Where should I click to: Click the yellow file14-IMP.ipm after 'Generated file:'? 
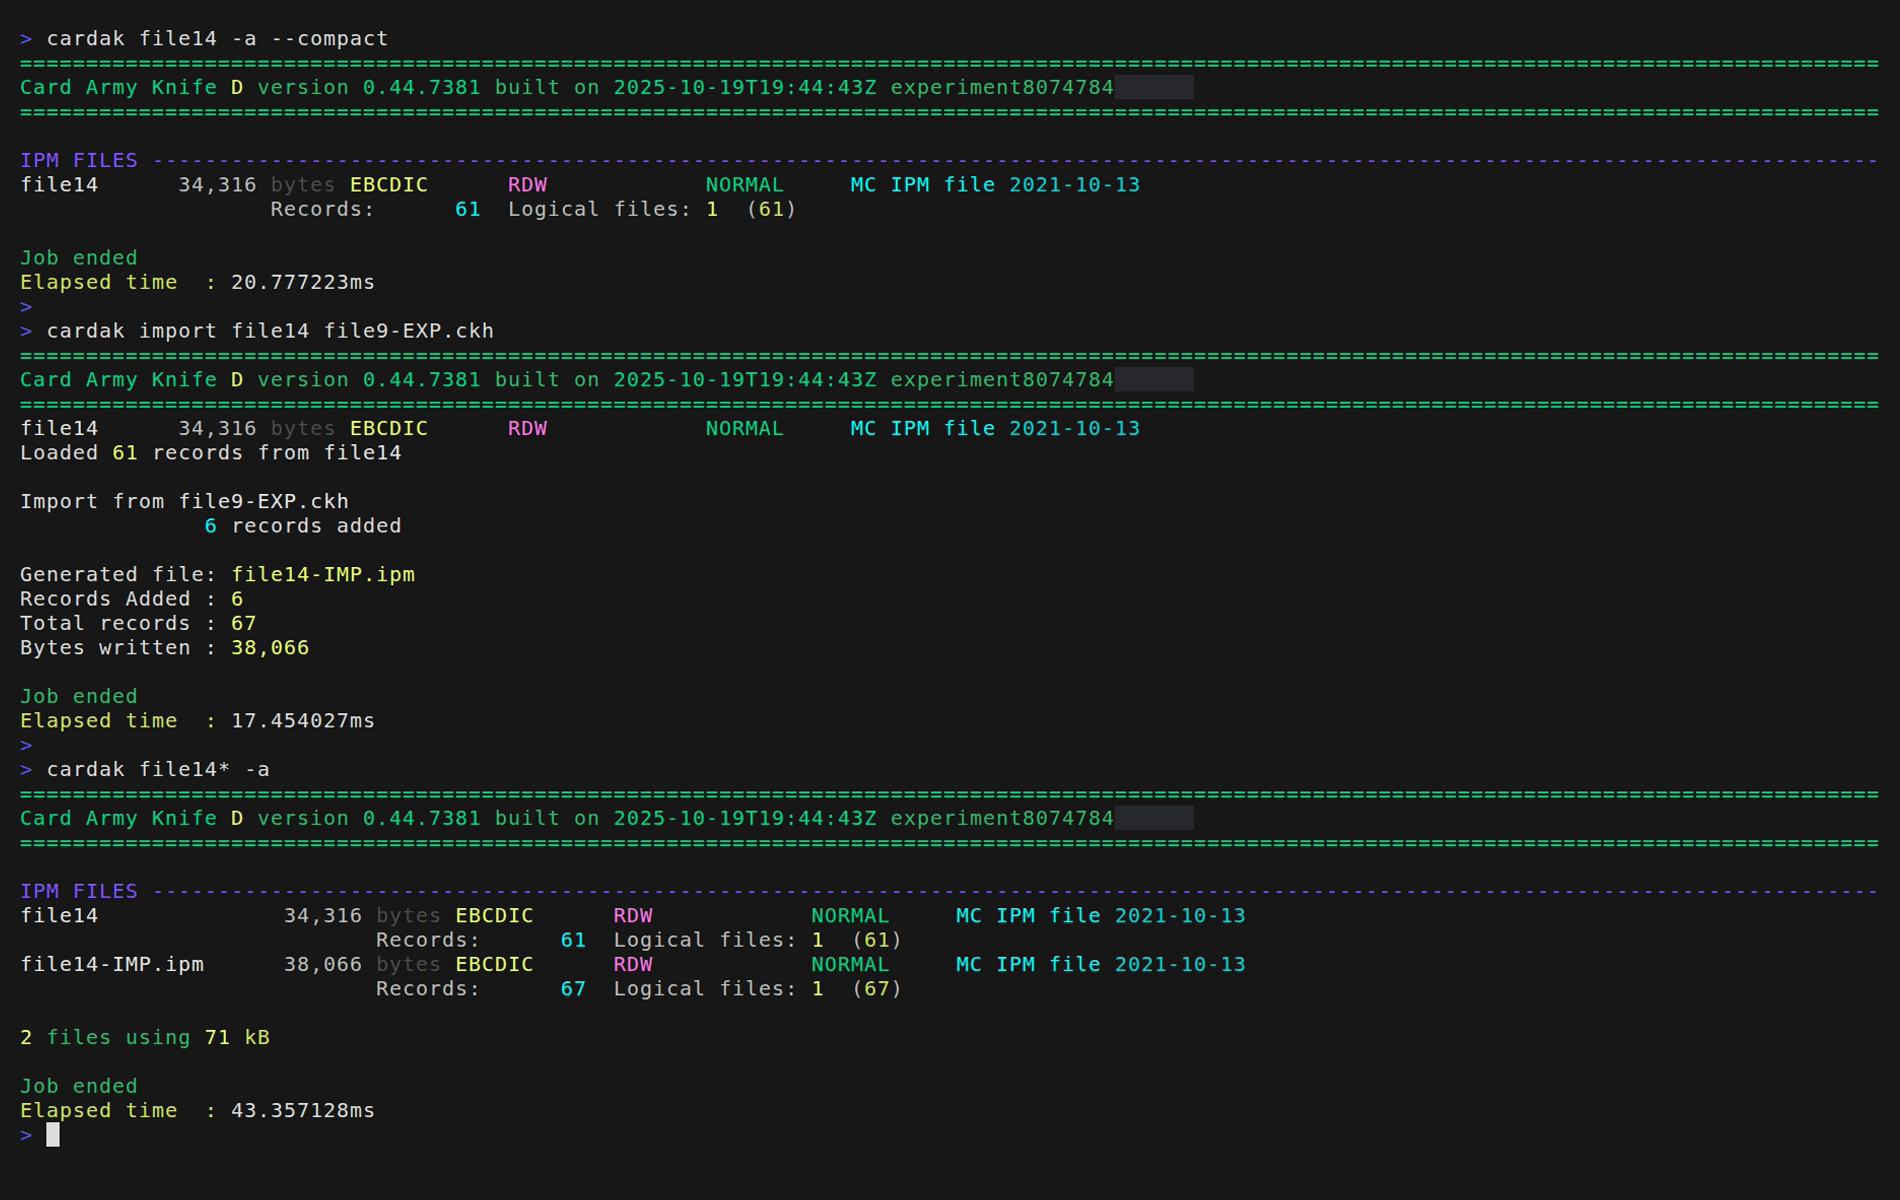[323, 574]
